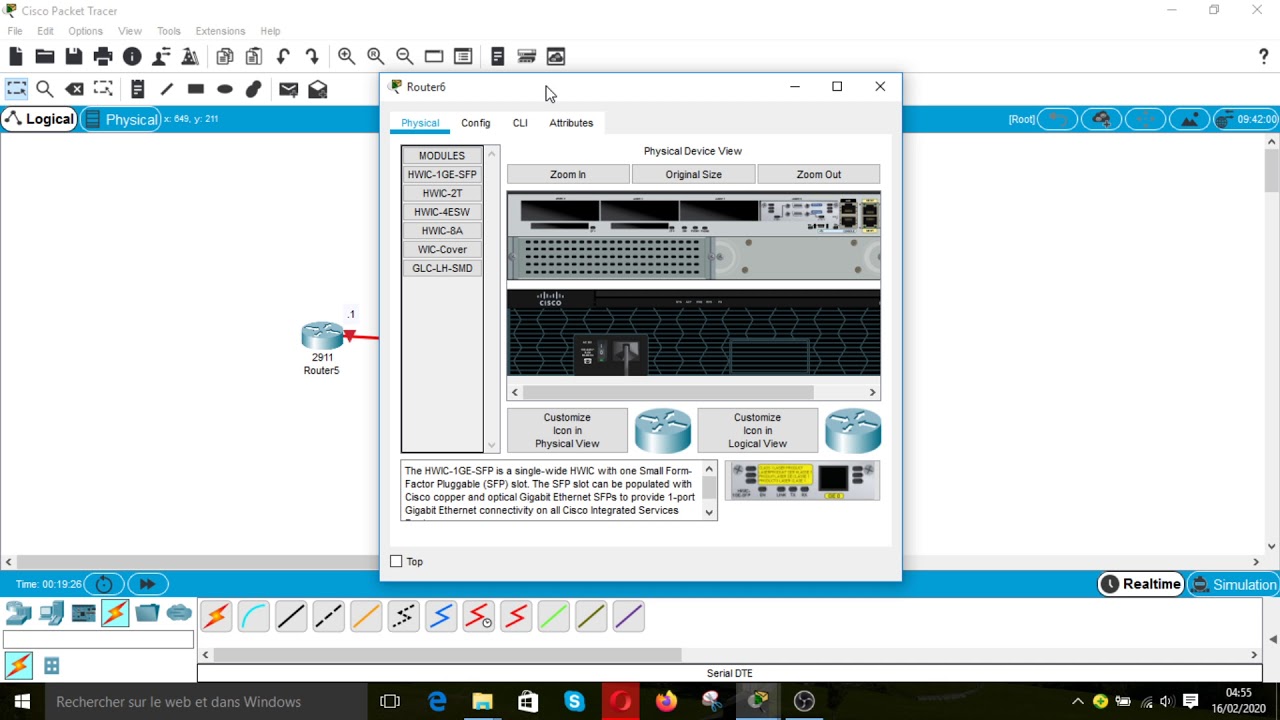Click the Zoom Out button in device view

click(x=819, y=174)
